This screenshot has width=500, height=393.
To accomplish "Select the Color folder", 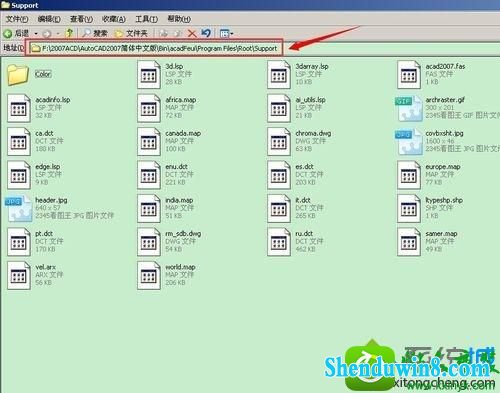I will (x=29, y=74).
